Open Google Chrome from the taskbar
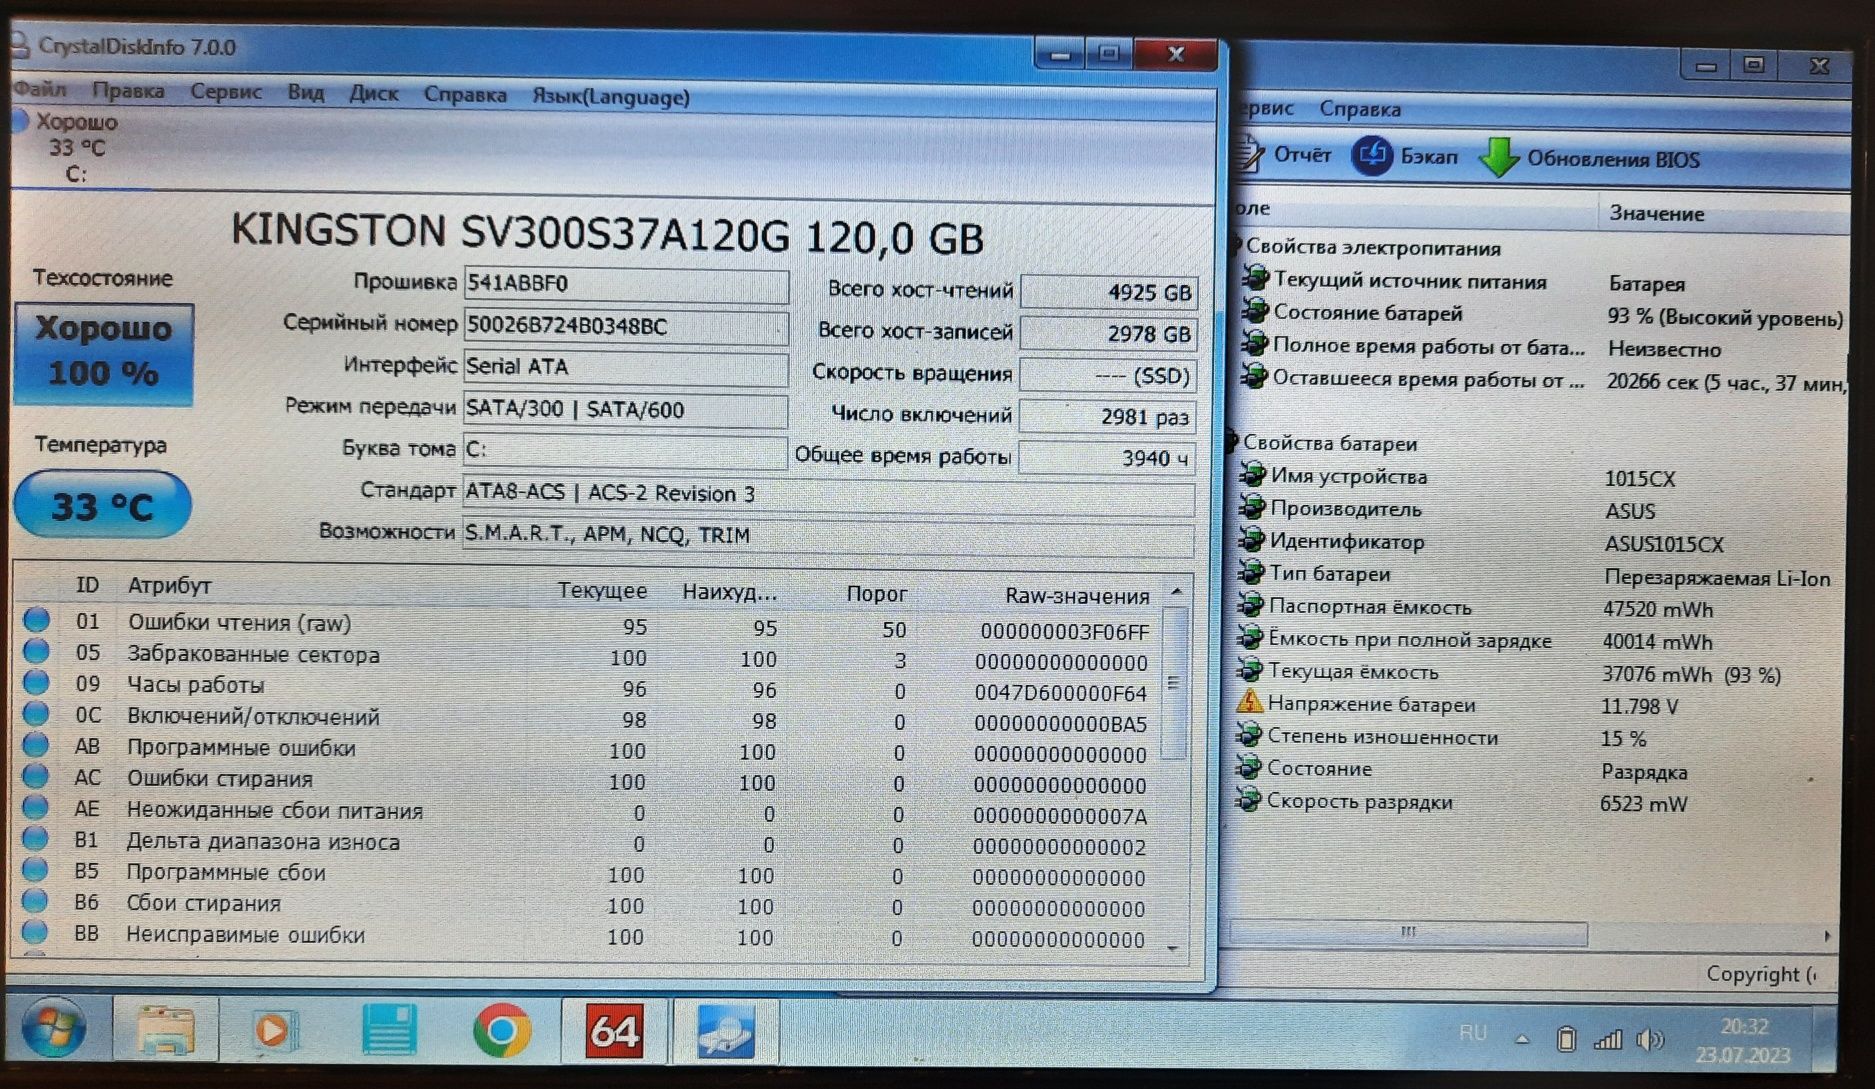Image resolution: width=1875 pixels, height=1089 pixels. click(x=502, y=1031)
